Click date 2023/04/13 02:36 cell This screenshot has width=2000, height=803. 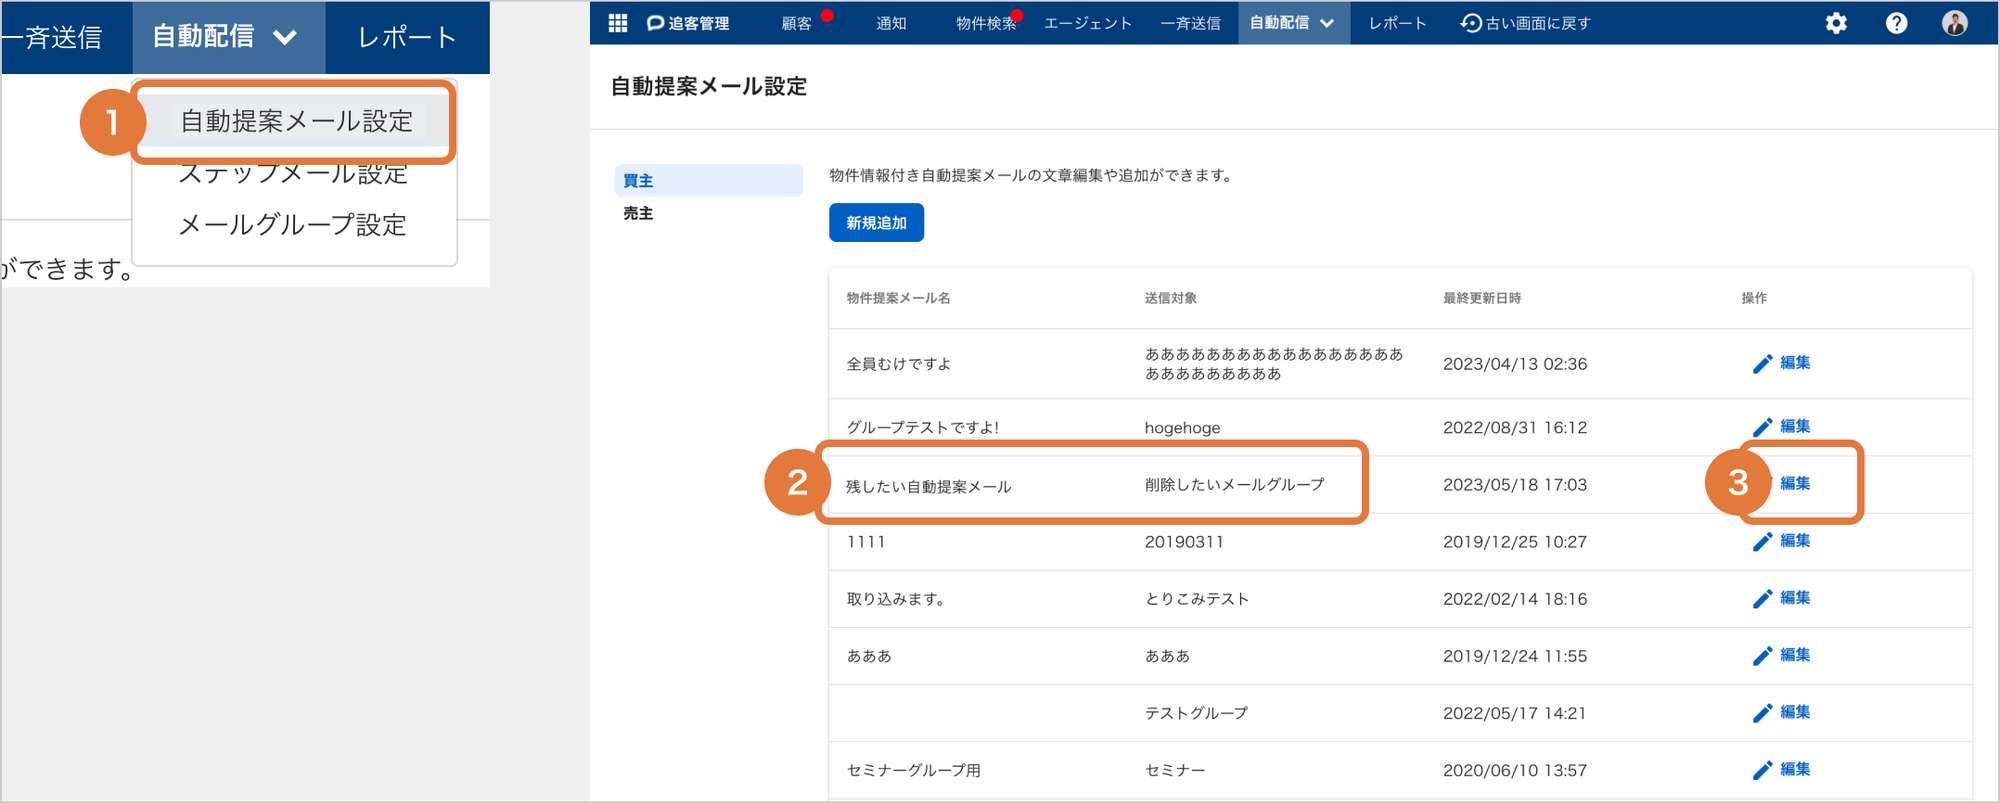(1515, 364)
